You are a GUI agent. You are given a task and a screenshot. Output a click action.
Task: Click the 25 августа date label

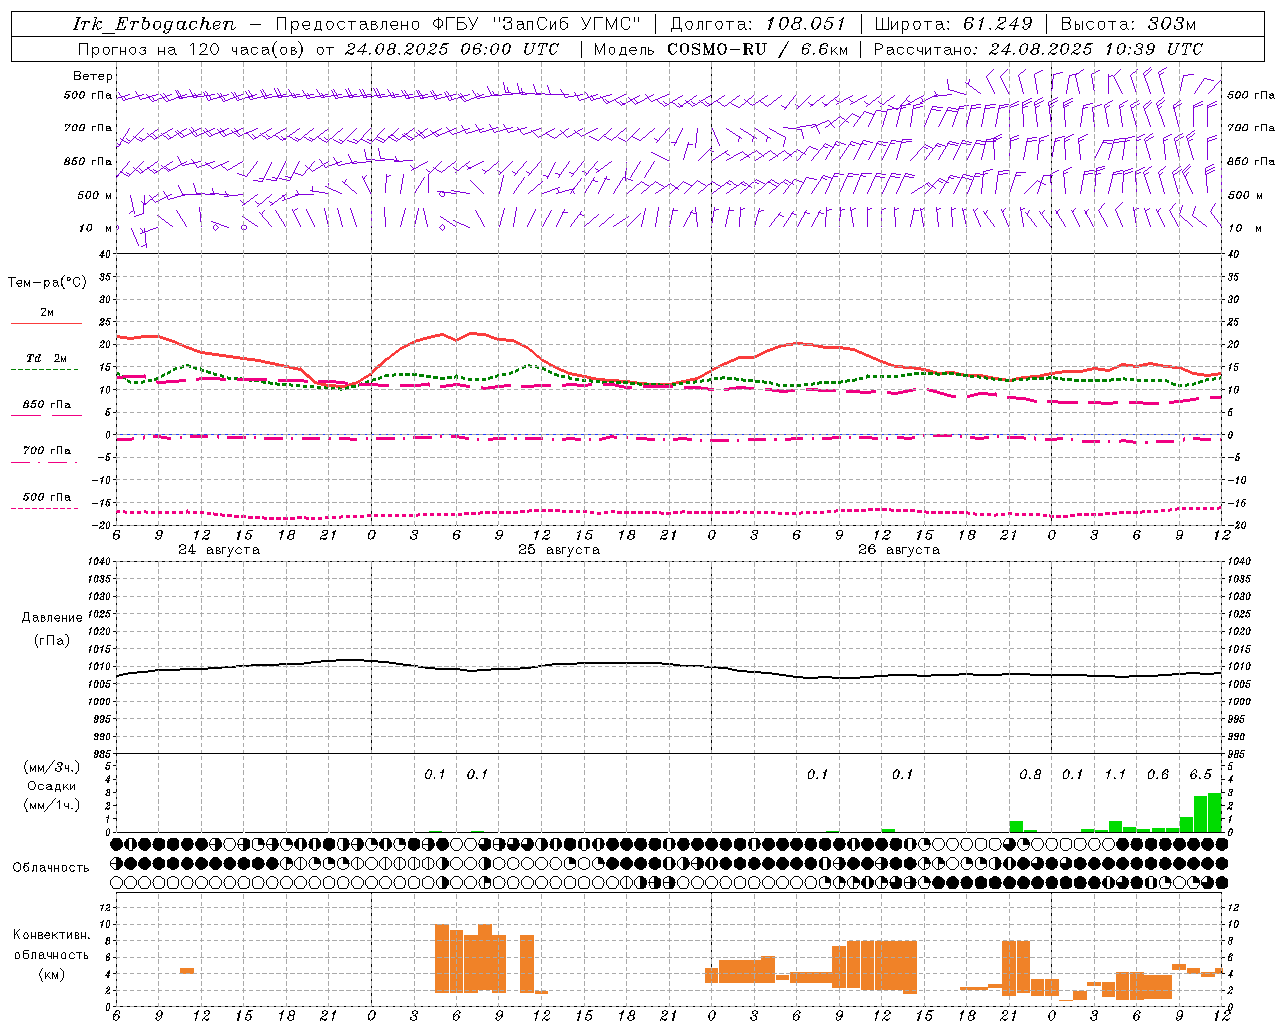tap(559, 550)
